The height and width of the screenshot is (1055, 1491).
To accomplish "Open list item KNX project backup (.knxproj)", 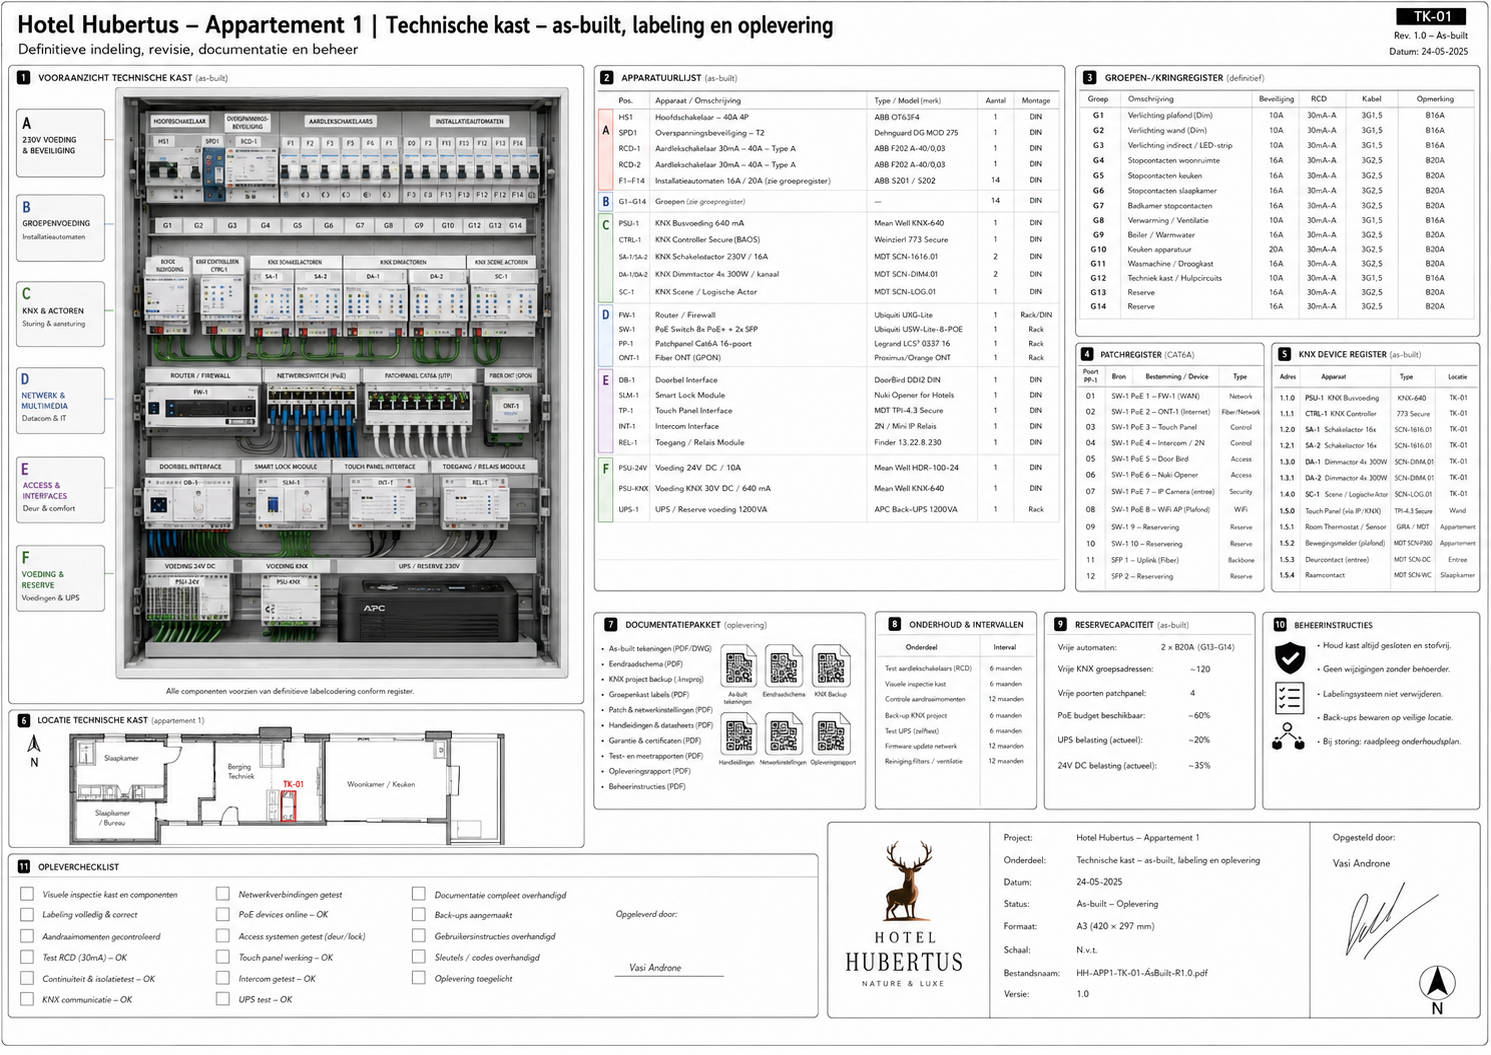I will 656,679.
